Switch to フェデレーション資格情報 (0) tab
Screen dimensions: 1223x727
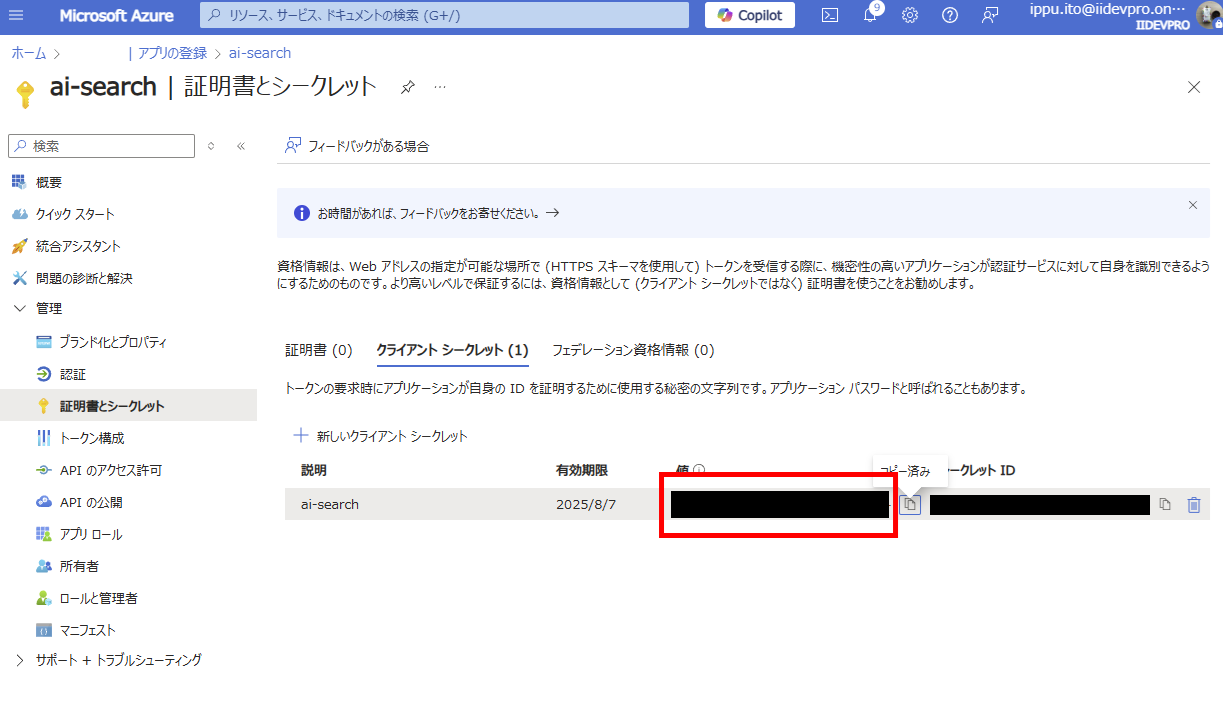(x=633, y=350)
